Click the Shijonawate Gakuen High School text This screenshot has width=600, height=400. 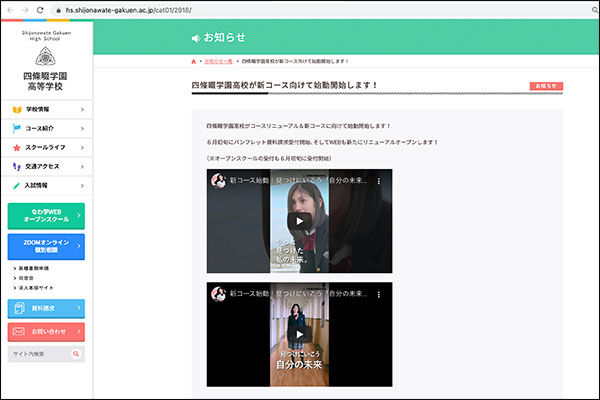pos(46,36)
